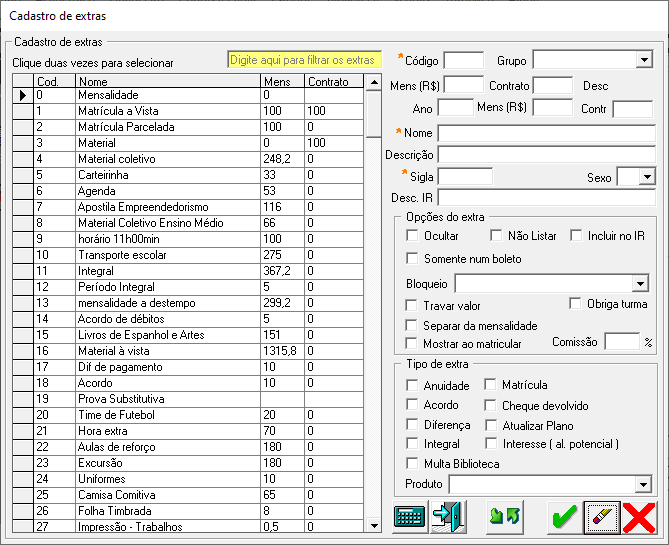Select the Time de Futebol row
This screenshot has height=545, width=669.
pos(188,415)
